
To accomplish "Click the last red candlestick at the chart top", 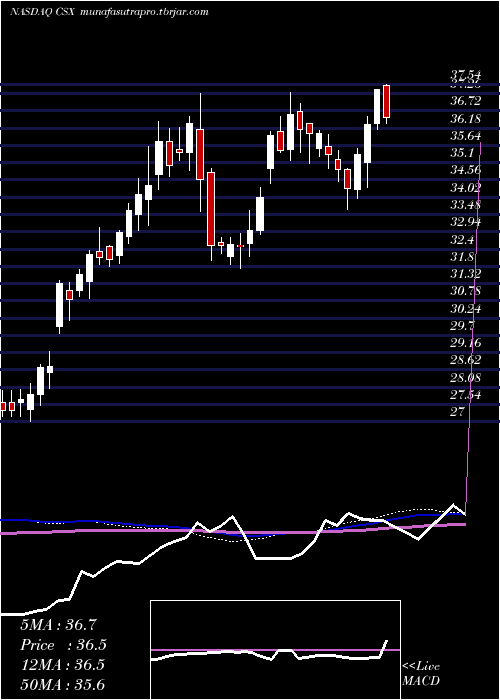I will (387, 101).
